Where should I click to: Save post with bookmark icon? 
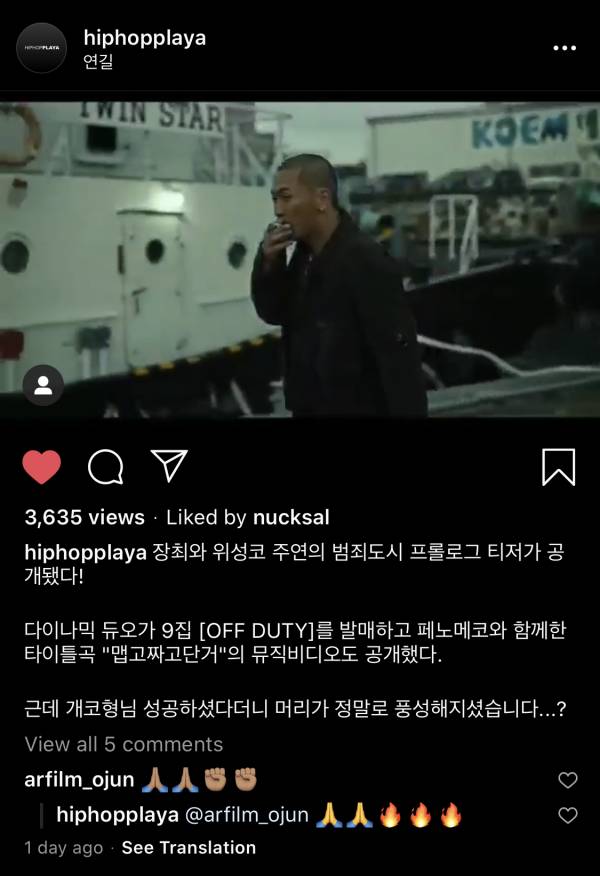pos(559,466)
